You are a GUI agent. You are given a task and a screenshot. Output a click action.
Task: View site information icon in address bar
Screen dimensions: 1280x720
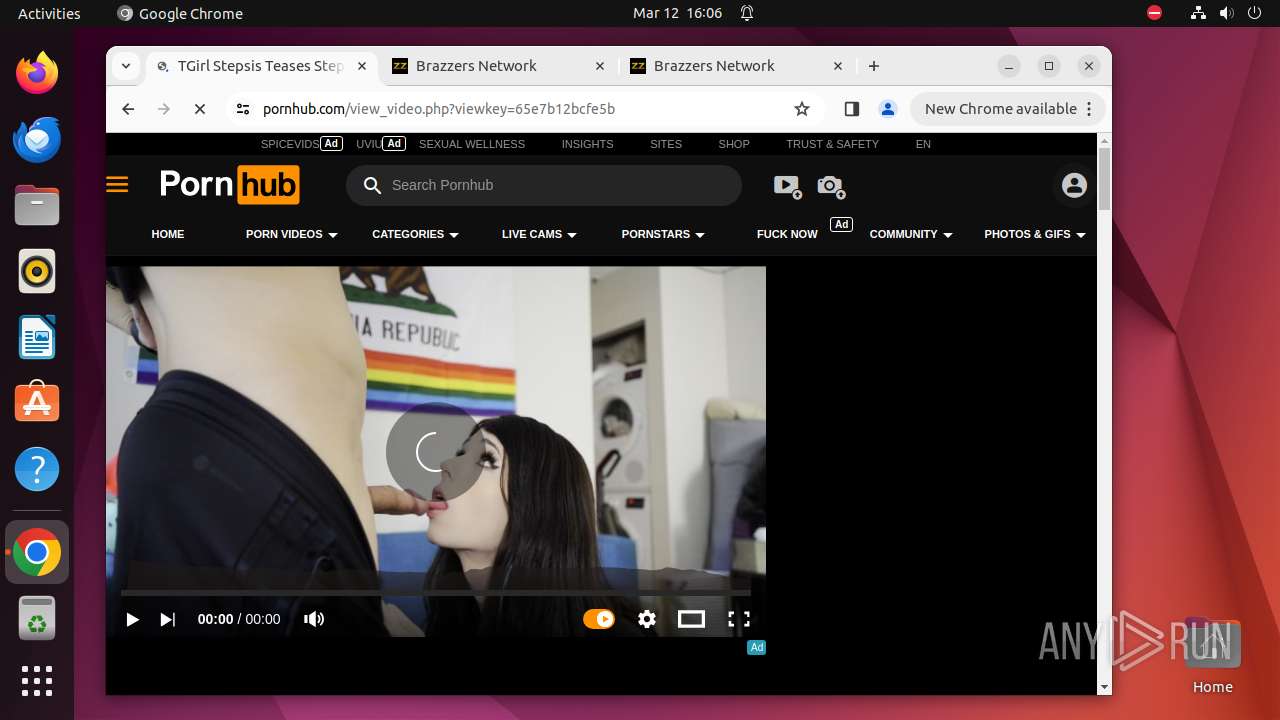[x=242, y=109]
